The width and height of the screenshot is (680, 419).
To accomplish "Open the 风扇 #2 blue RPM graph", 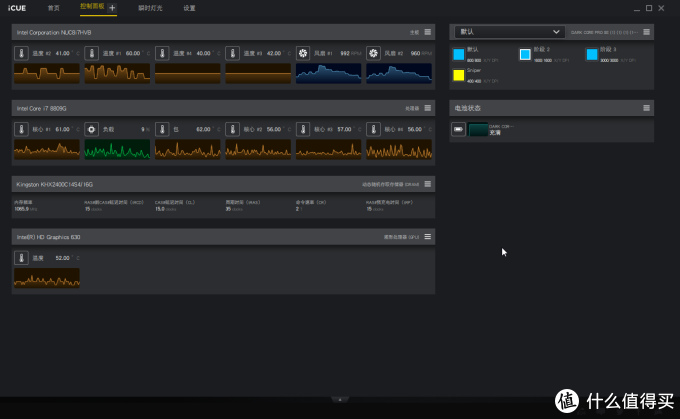I will pos(399,73).
